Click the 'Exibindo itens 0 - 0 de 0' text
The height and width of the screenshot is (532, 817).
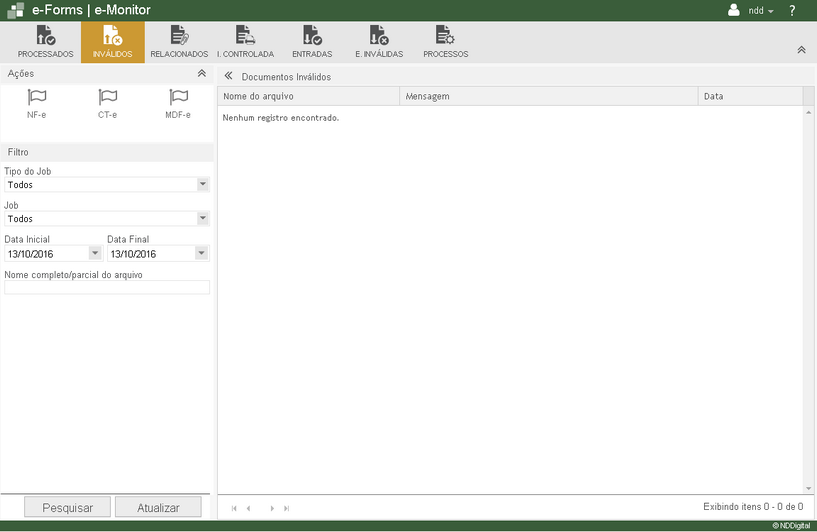[x=753, y=506]
